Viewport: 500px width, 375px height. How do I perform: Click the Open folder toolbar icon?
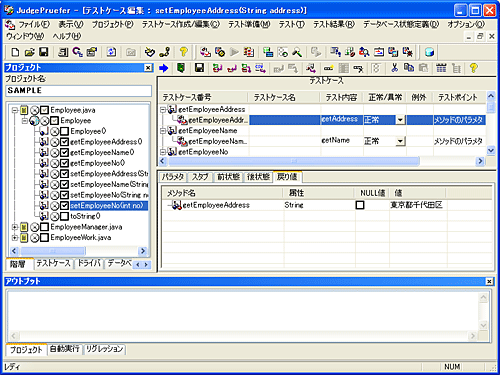click(x=30, y=52)
